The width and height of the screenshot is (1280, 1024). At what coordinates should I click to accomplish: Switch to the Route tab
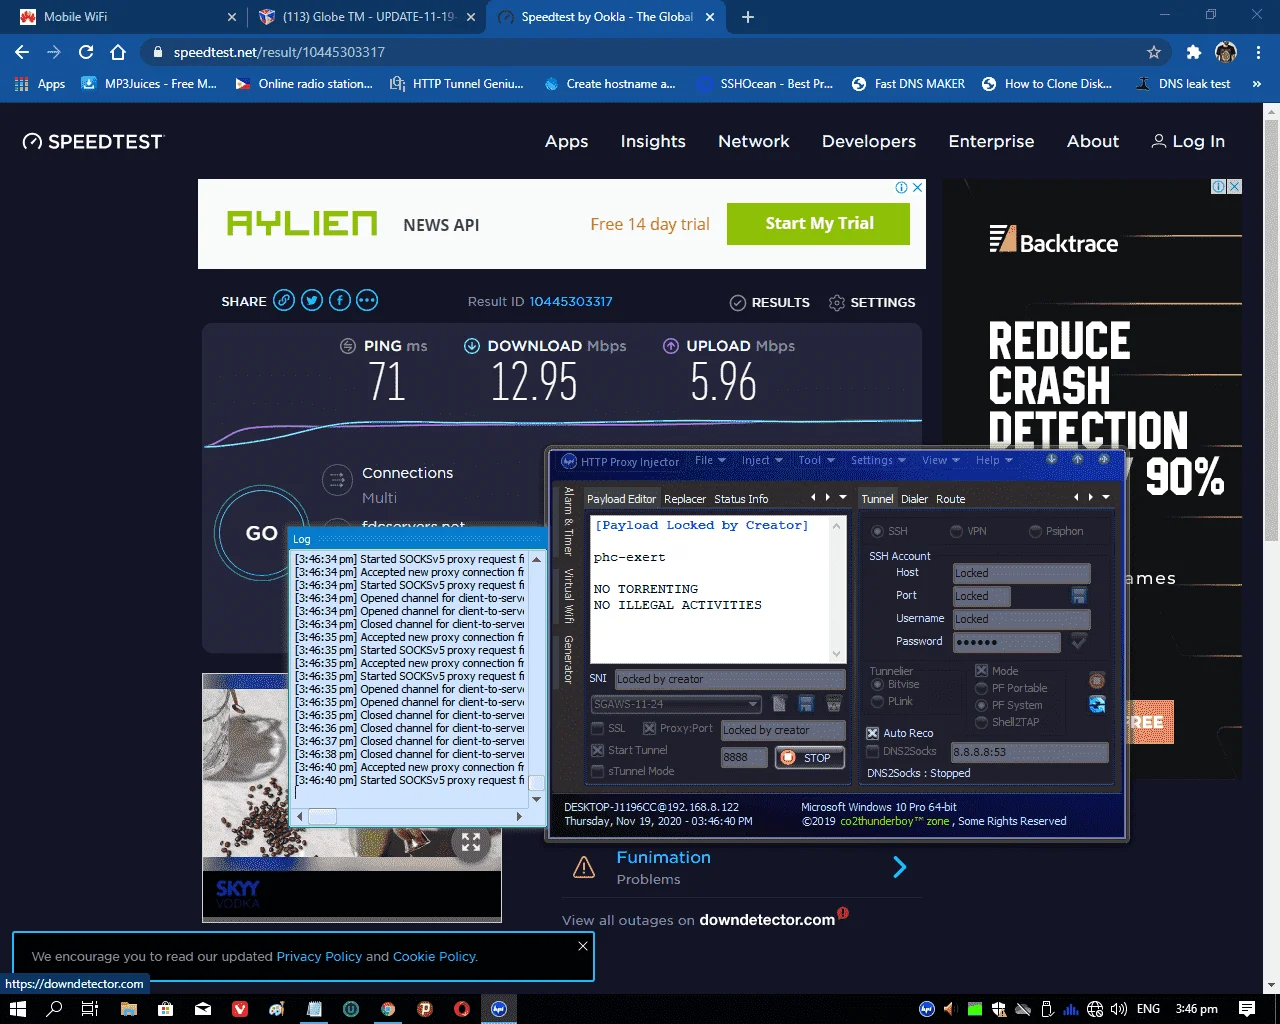tap(951, 499)
